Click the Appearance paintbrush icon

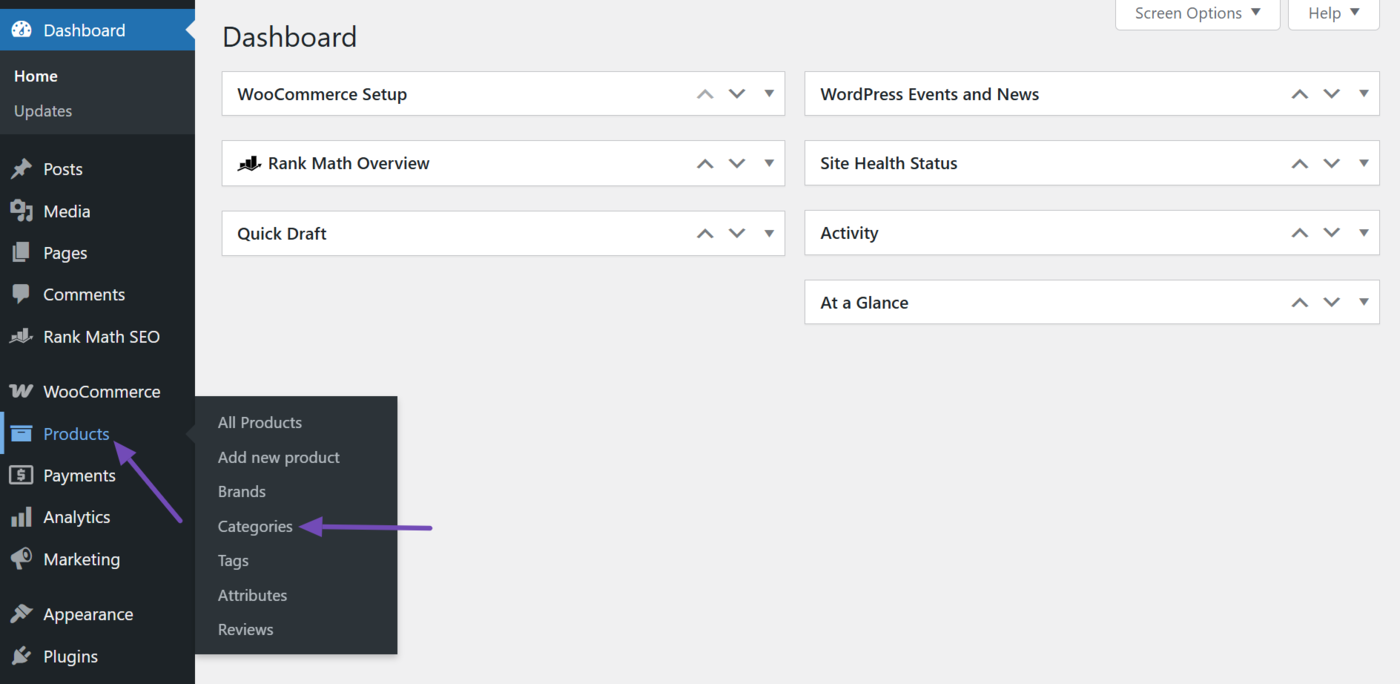tap(21, 615)
